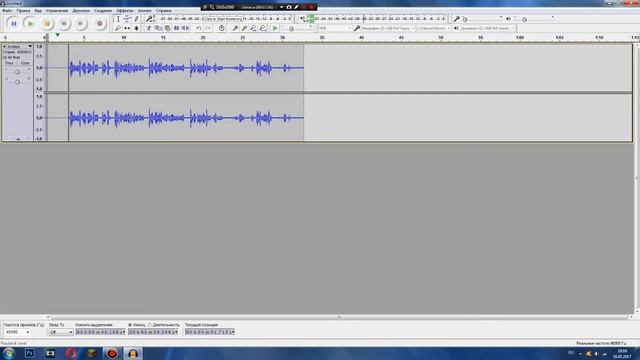Open the recording channels (Stereo) dropdown
This screenshot has height=360, width=640.
click(x=433, y=28)
